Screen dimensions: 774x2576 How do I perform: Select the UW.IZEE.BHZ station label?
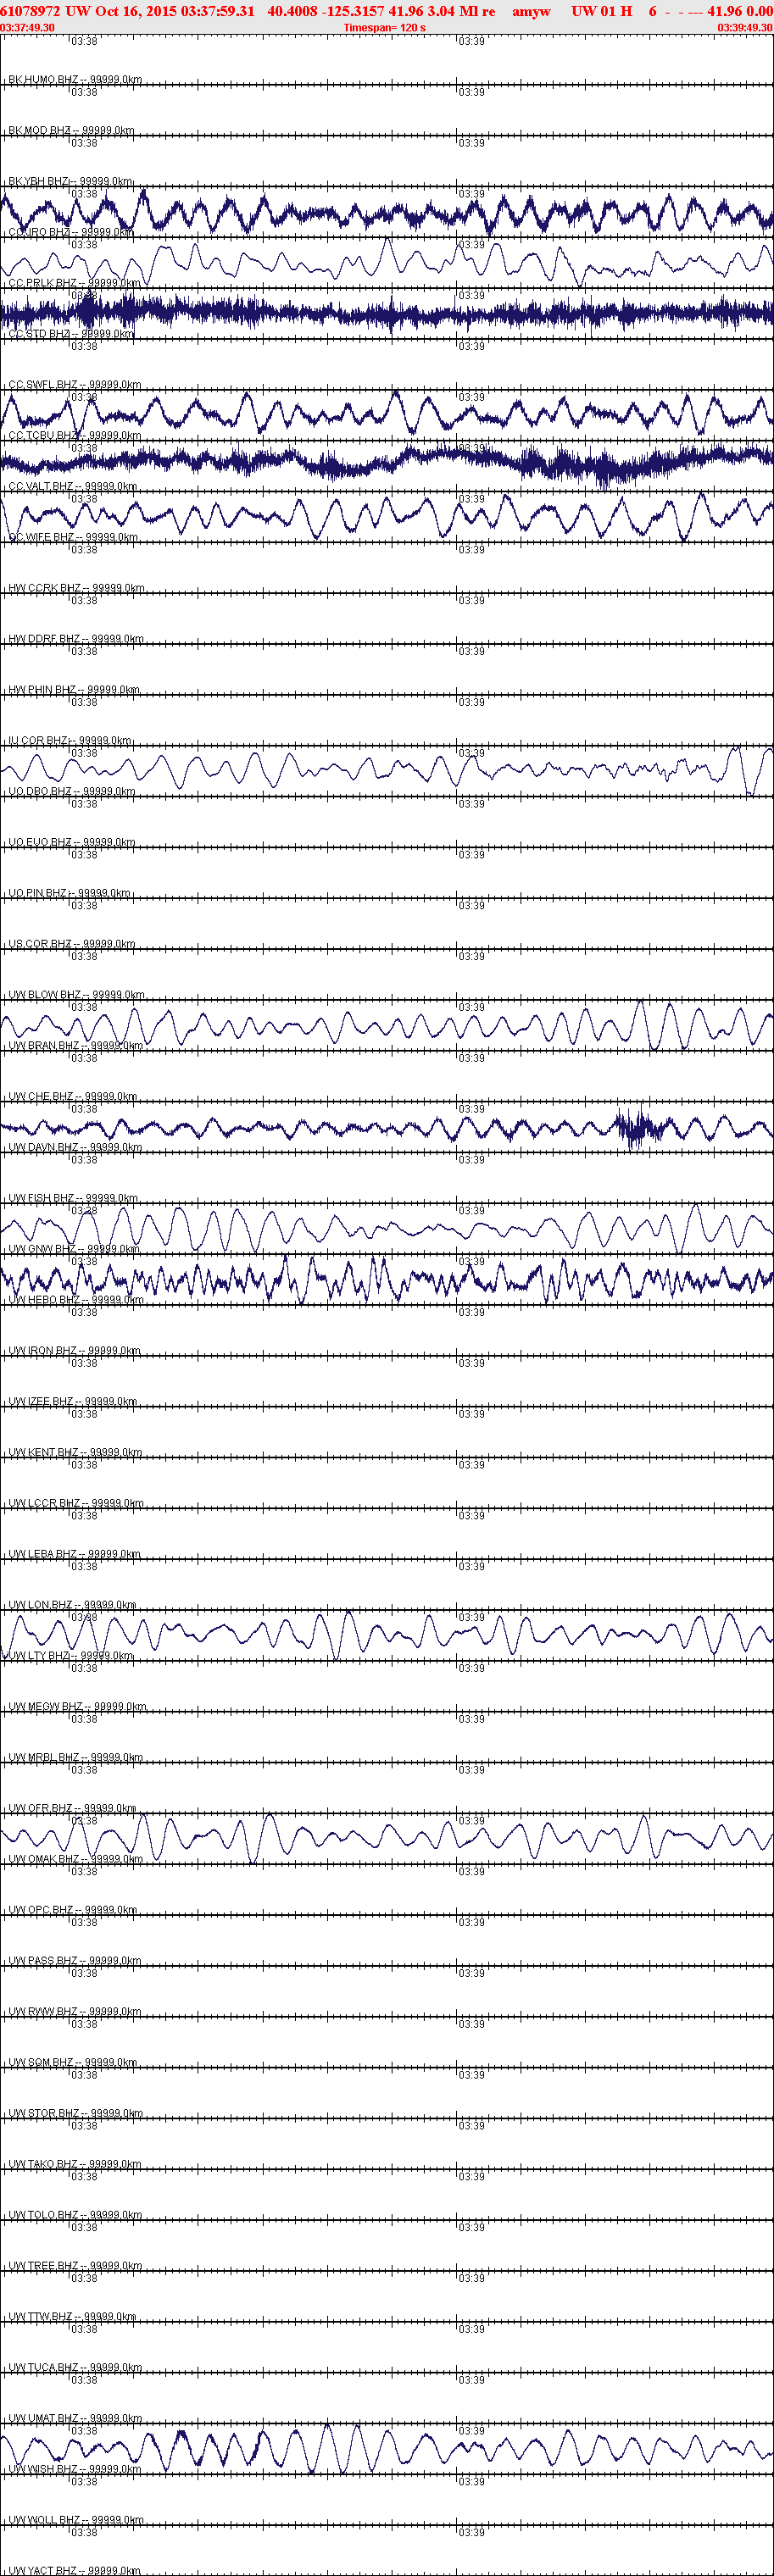pyautogui.click(x=72, y=1402)
